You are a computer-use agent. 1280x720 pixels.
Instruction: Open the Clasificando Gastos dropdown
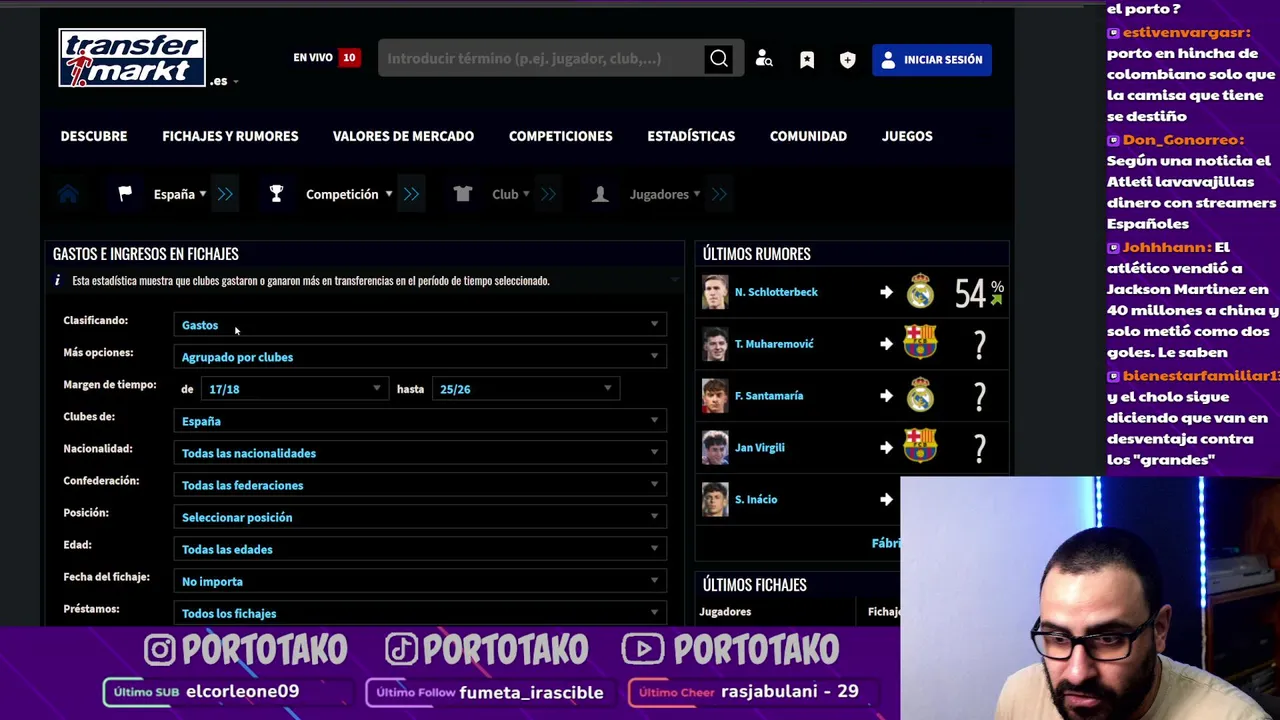pos(420,325)
